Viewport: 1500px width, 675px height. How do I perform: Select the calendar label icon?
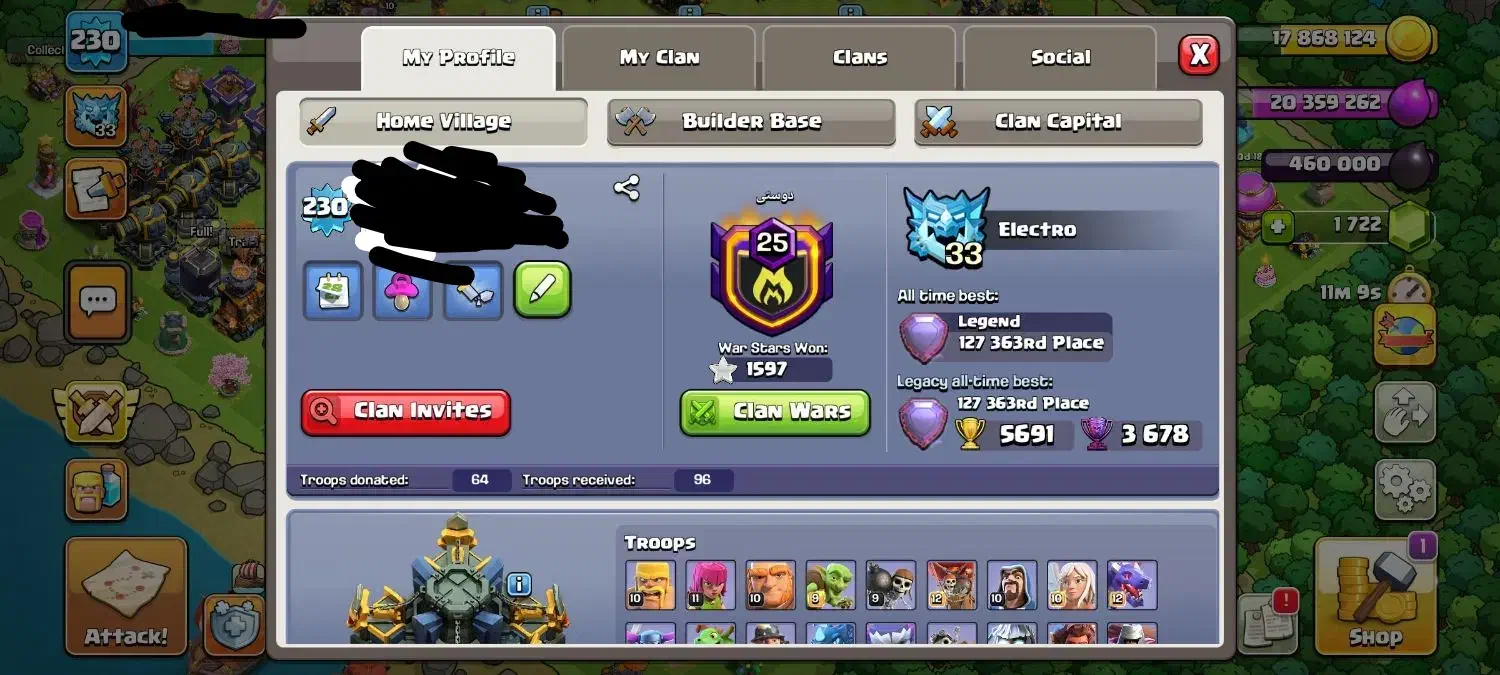coord(333,291)
